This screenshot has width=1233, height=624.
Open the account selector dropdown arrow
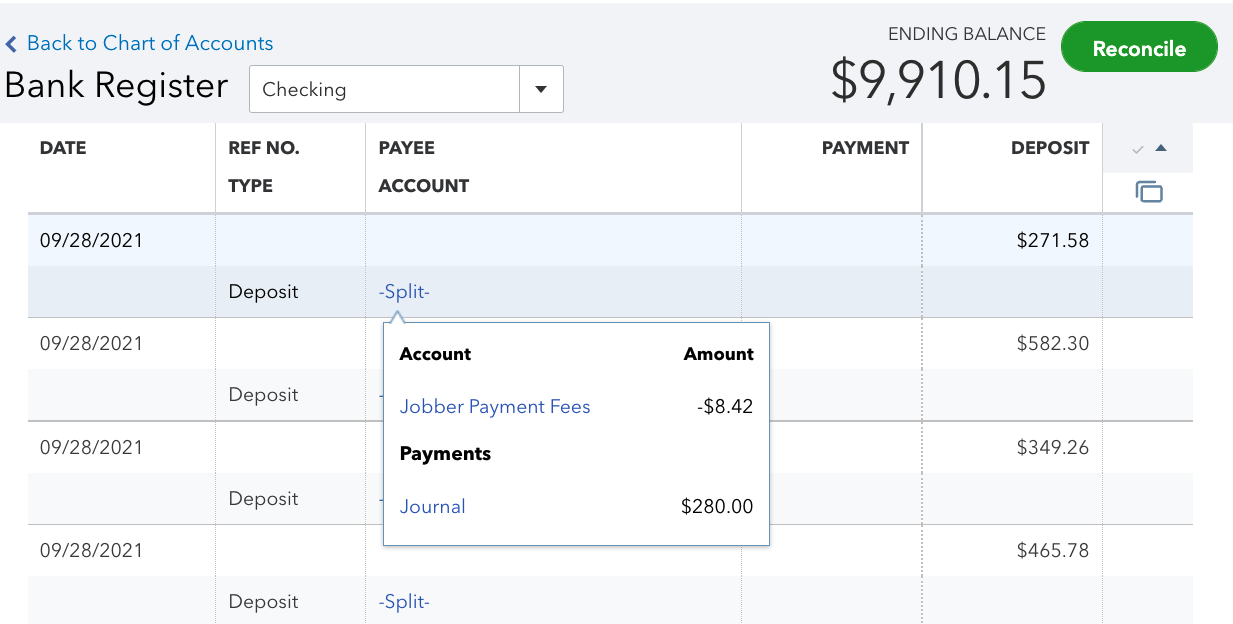[x=541, y=89]
